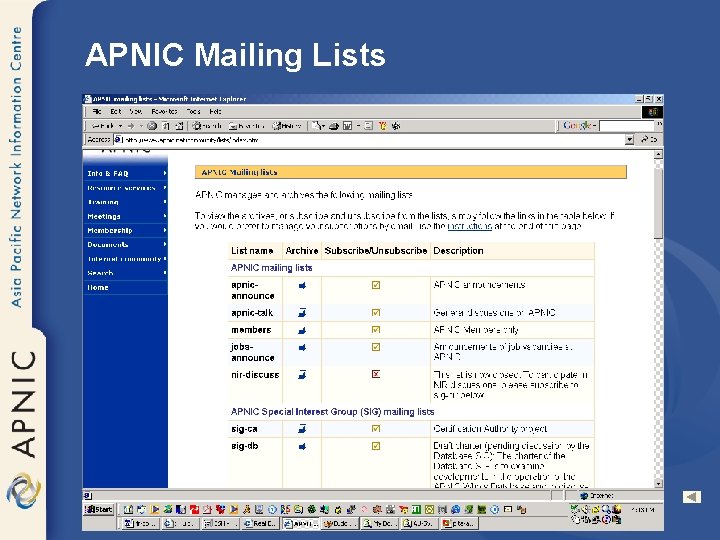The height and width of the screenshot is (540, 720).
Task: Click the slide's back arrow button
Action: 692,496
